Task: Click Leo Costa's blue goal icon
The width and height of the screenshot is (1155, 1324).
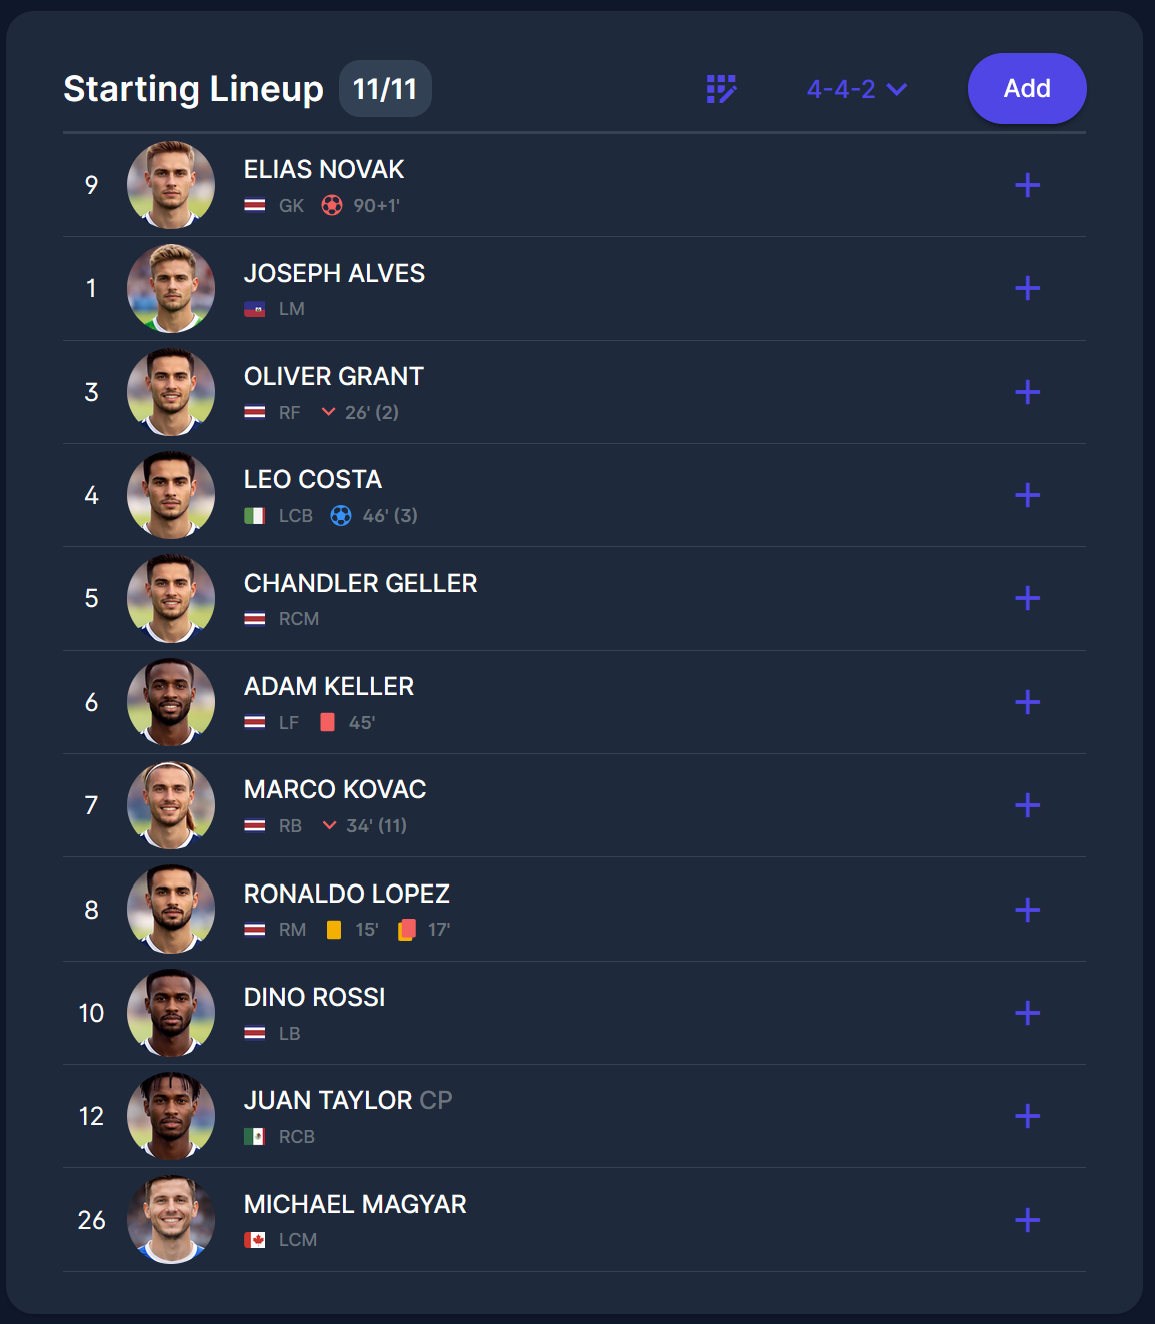Action: pos(341,516)
